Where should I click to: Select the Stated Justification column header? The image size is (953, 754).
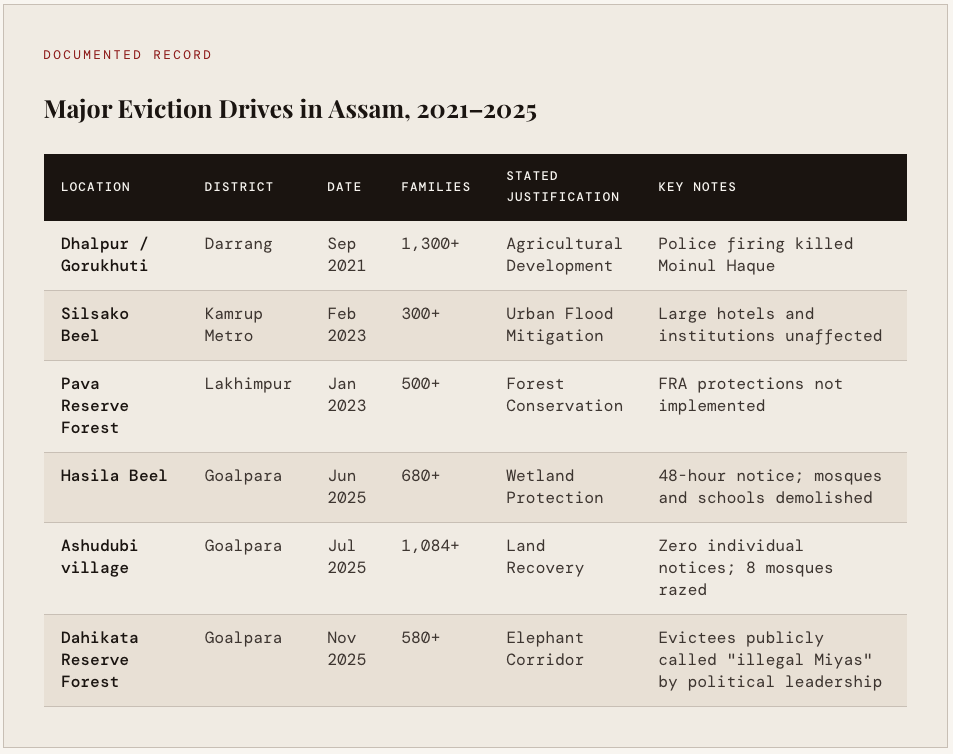coord(562,187)
